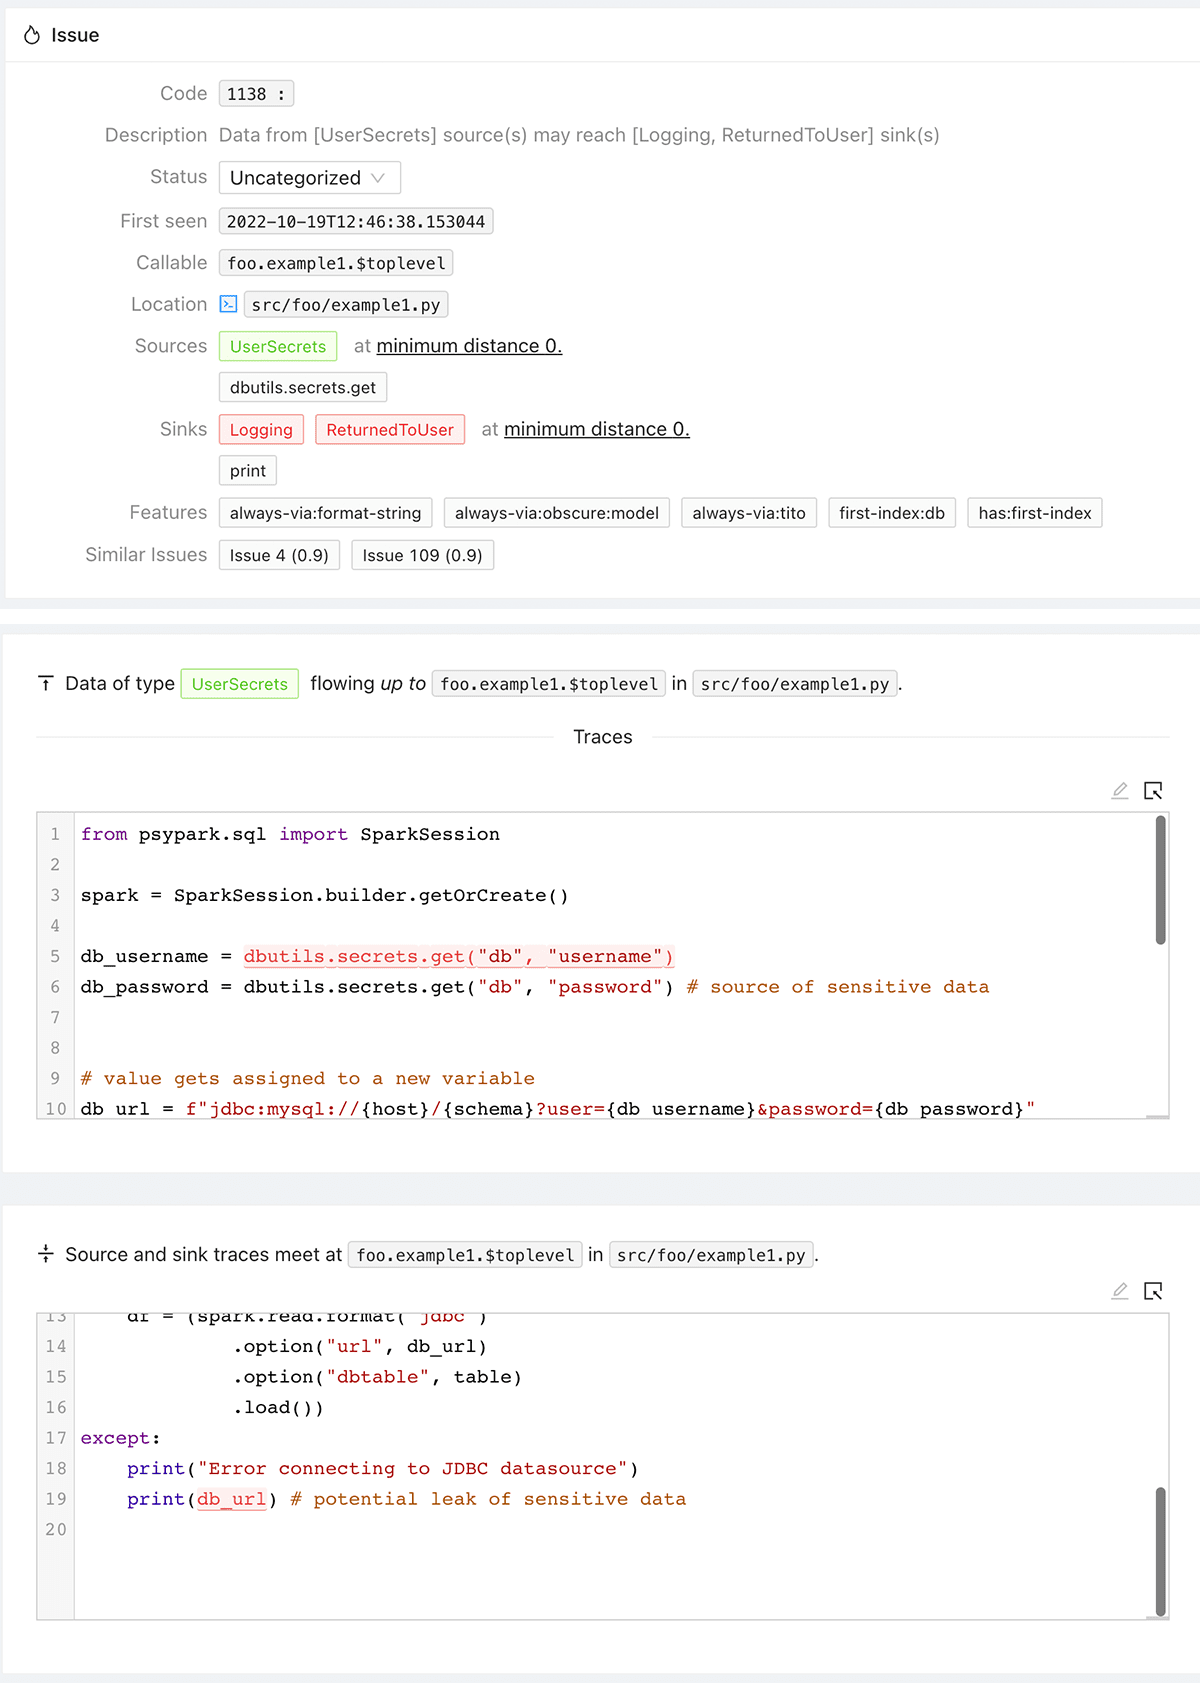Open the Uncategorized status dropdown
The height and width of the screenshot is (1703, 1200).
309,178
